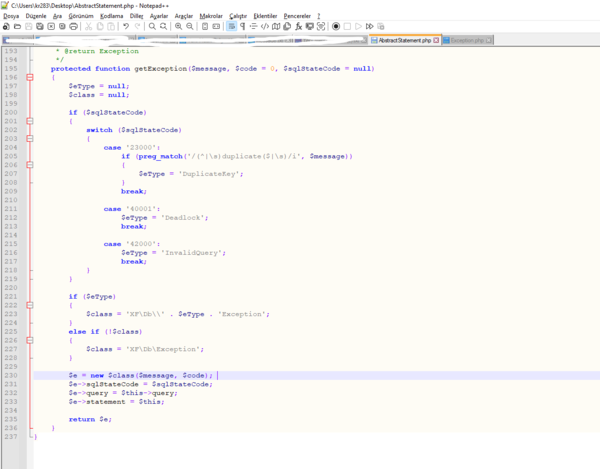Viewport: 600px width, 469px height.
Task: Toggle the Document Map icon
Action: point(276,26)
